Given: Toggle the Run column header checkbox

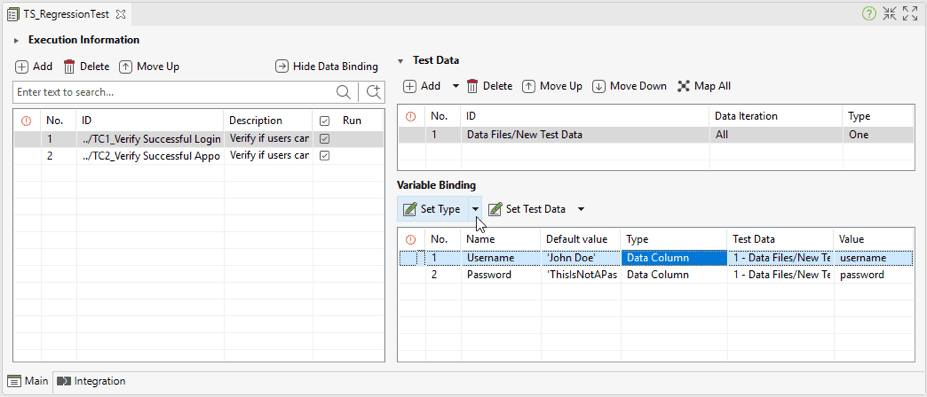Looking at the screenshot, I should [324, 121].
